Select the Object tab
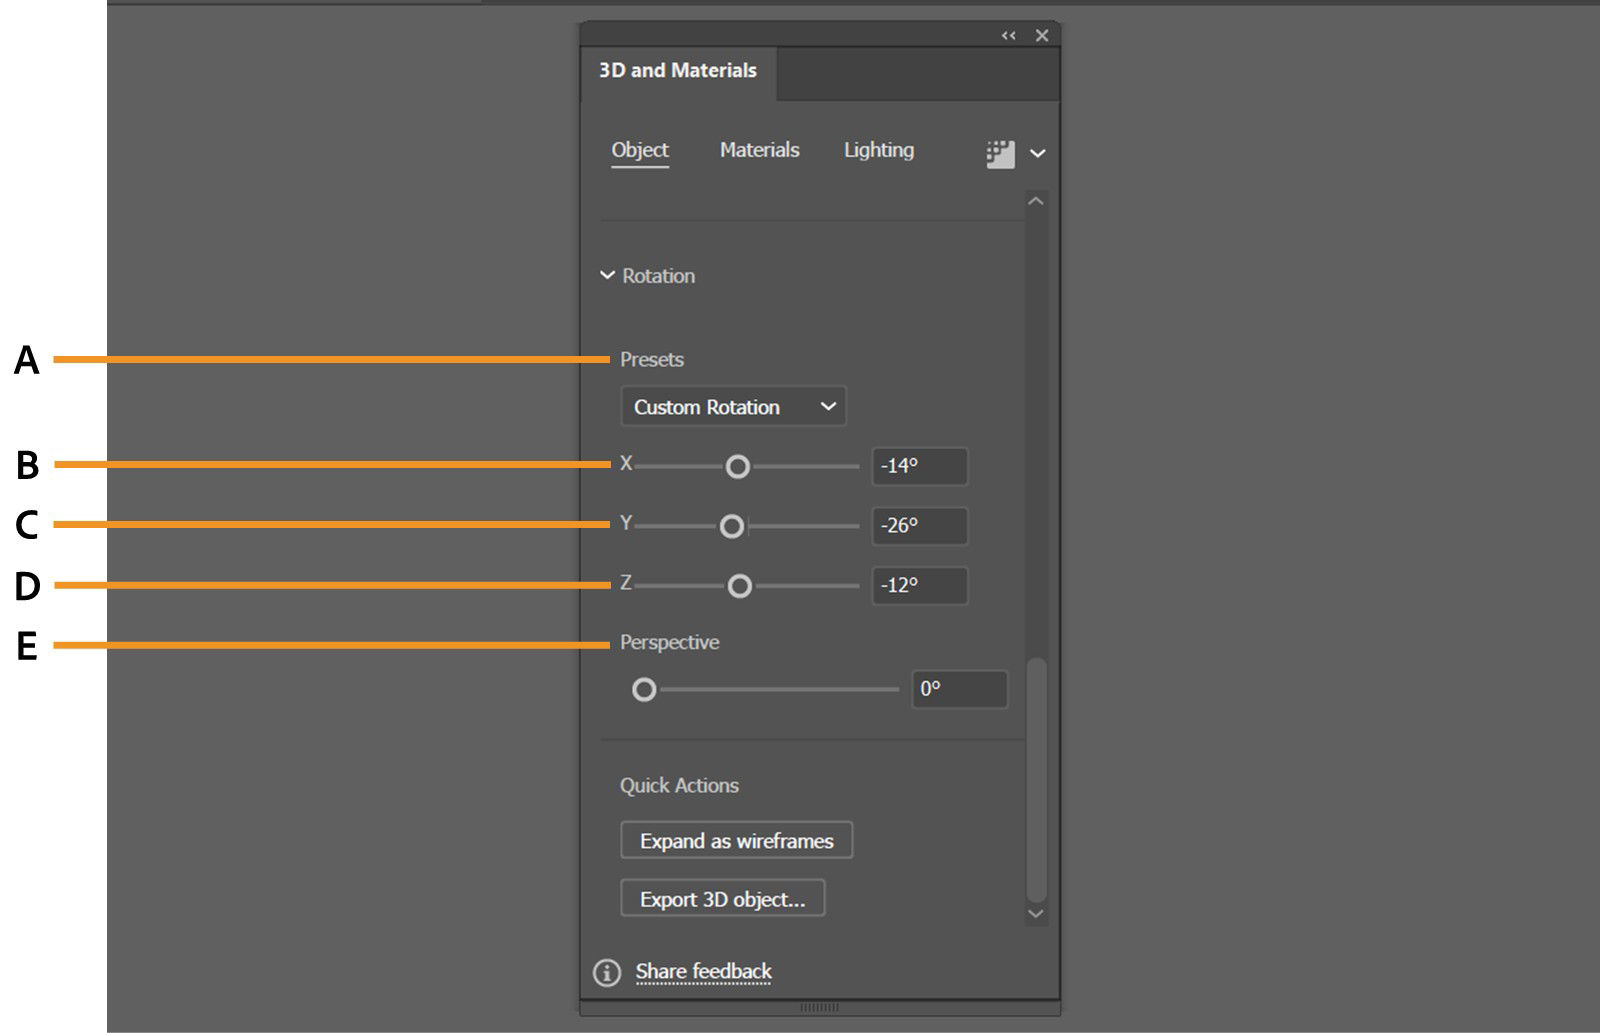Viewport: 1600px width, 1033px height. (640, 150)
